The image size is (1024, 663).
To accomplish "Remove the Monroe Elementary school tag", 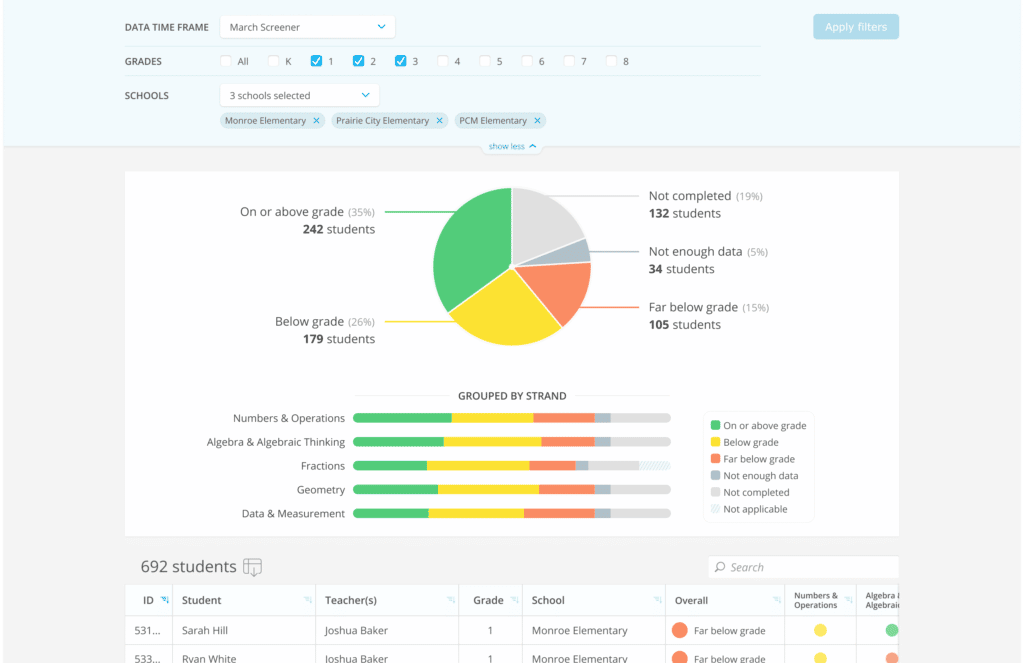I will tap(318, 120).
